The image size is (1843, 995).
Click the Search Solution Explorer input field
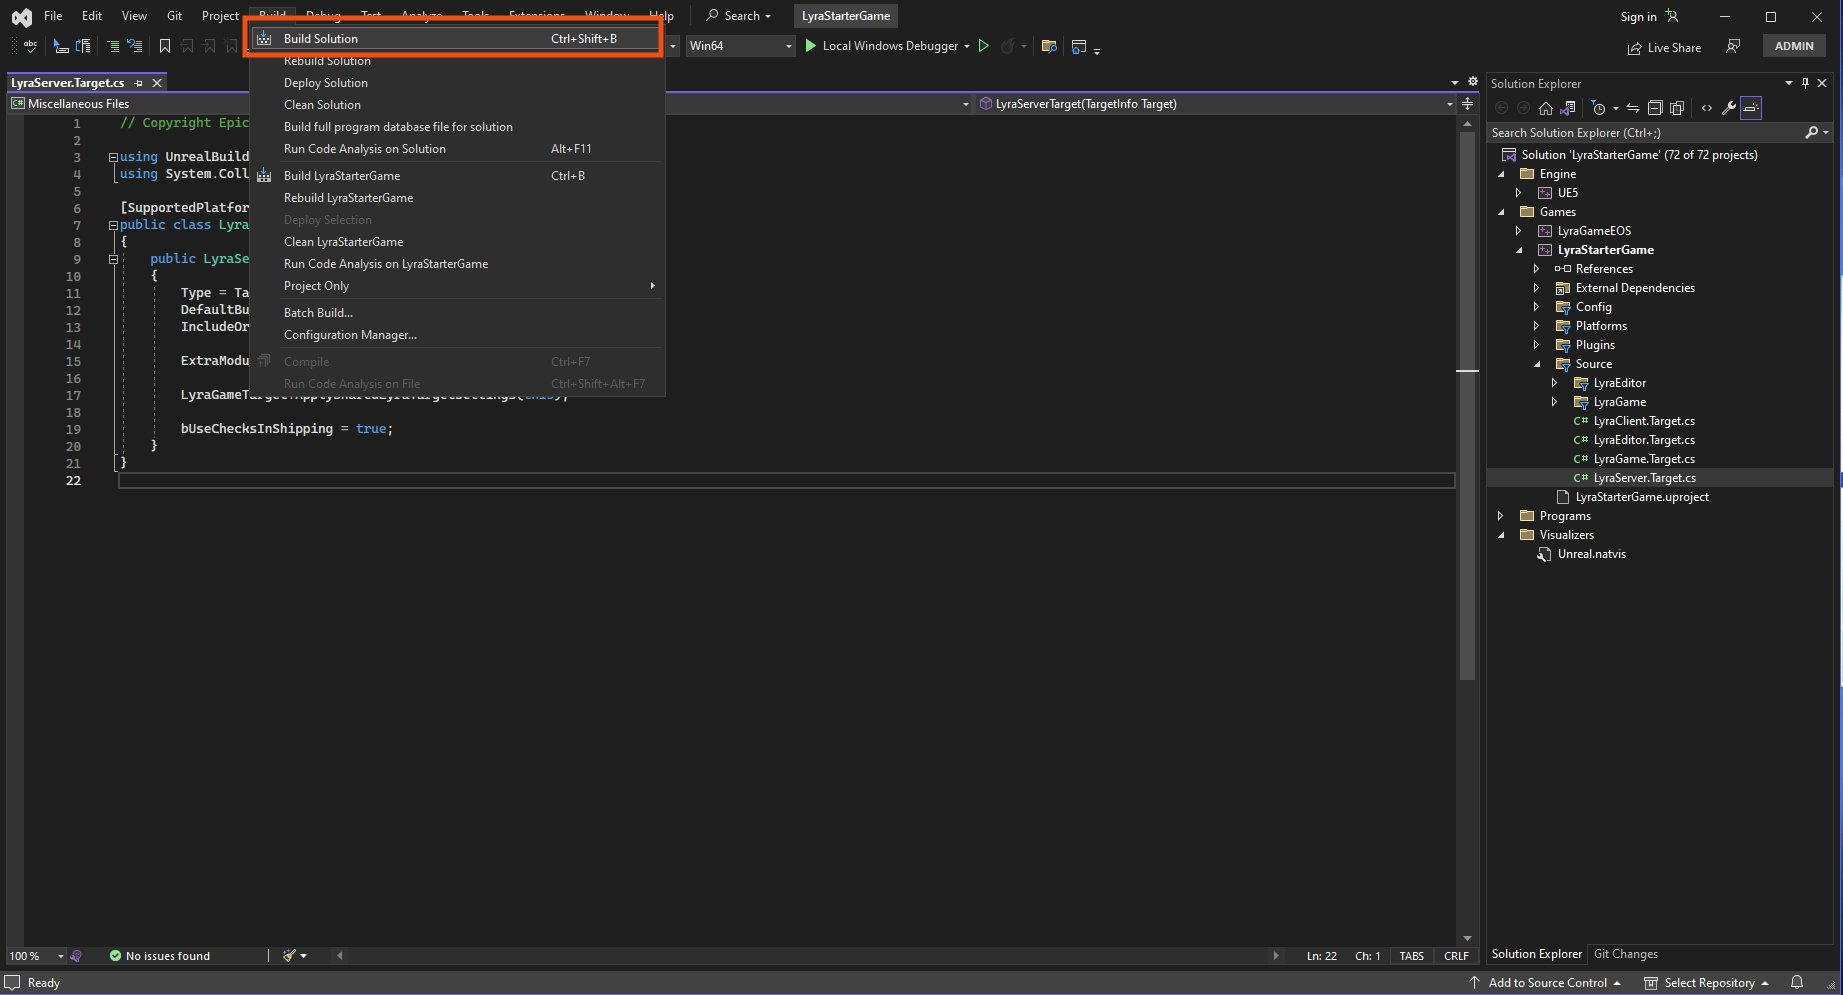point(1645,133)
